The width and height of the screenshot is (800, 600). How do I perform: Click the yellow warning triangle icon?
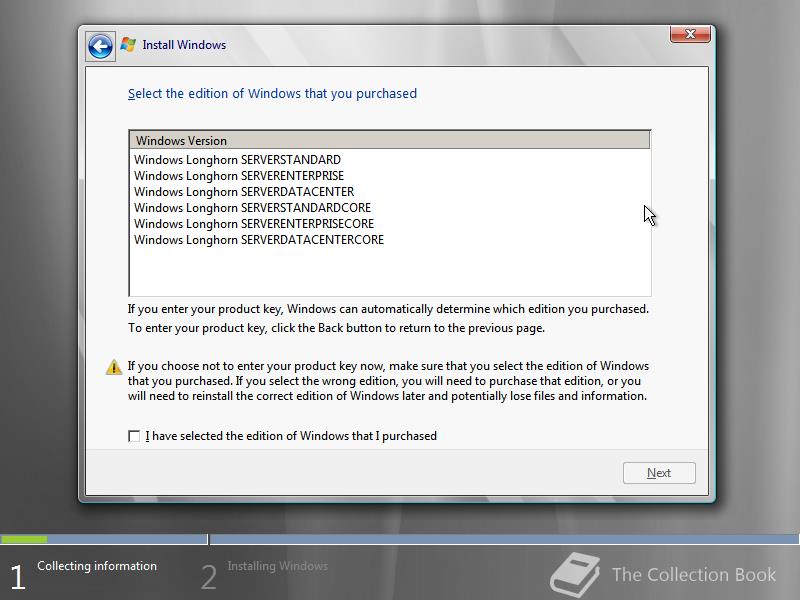(114, 367)
